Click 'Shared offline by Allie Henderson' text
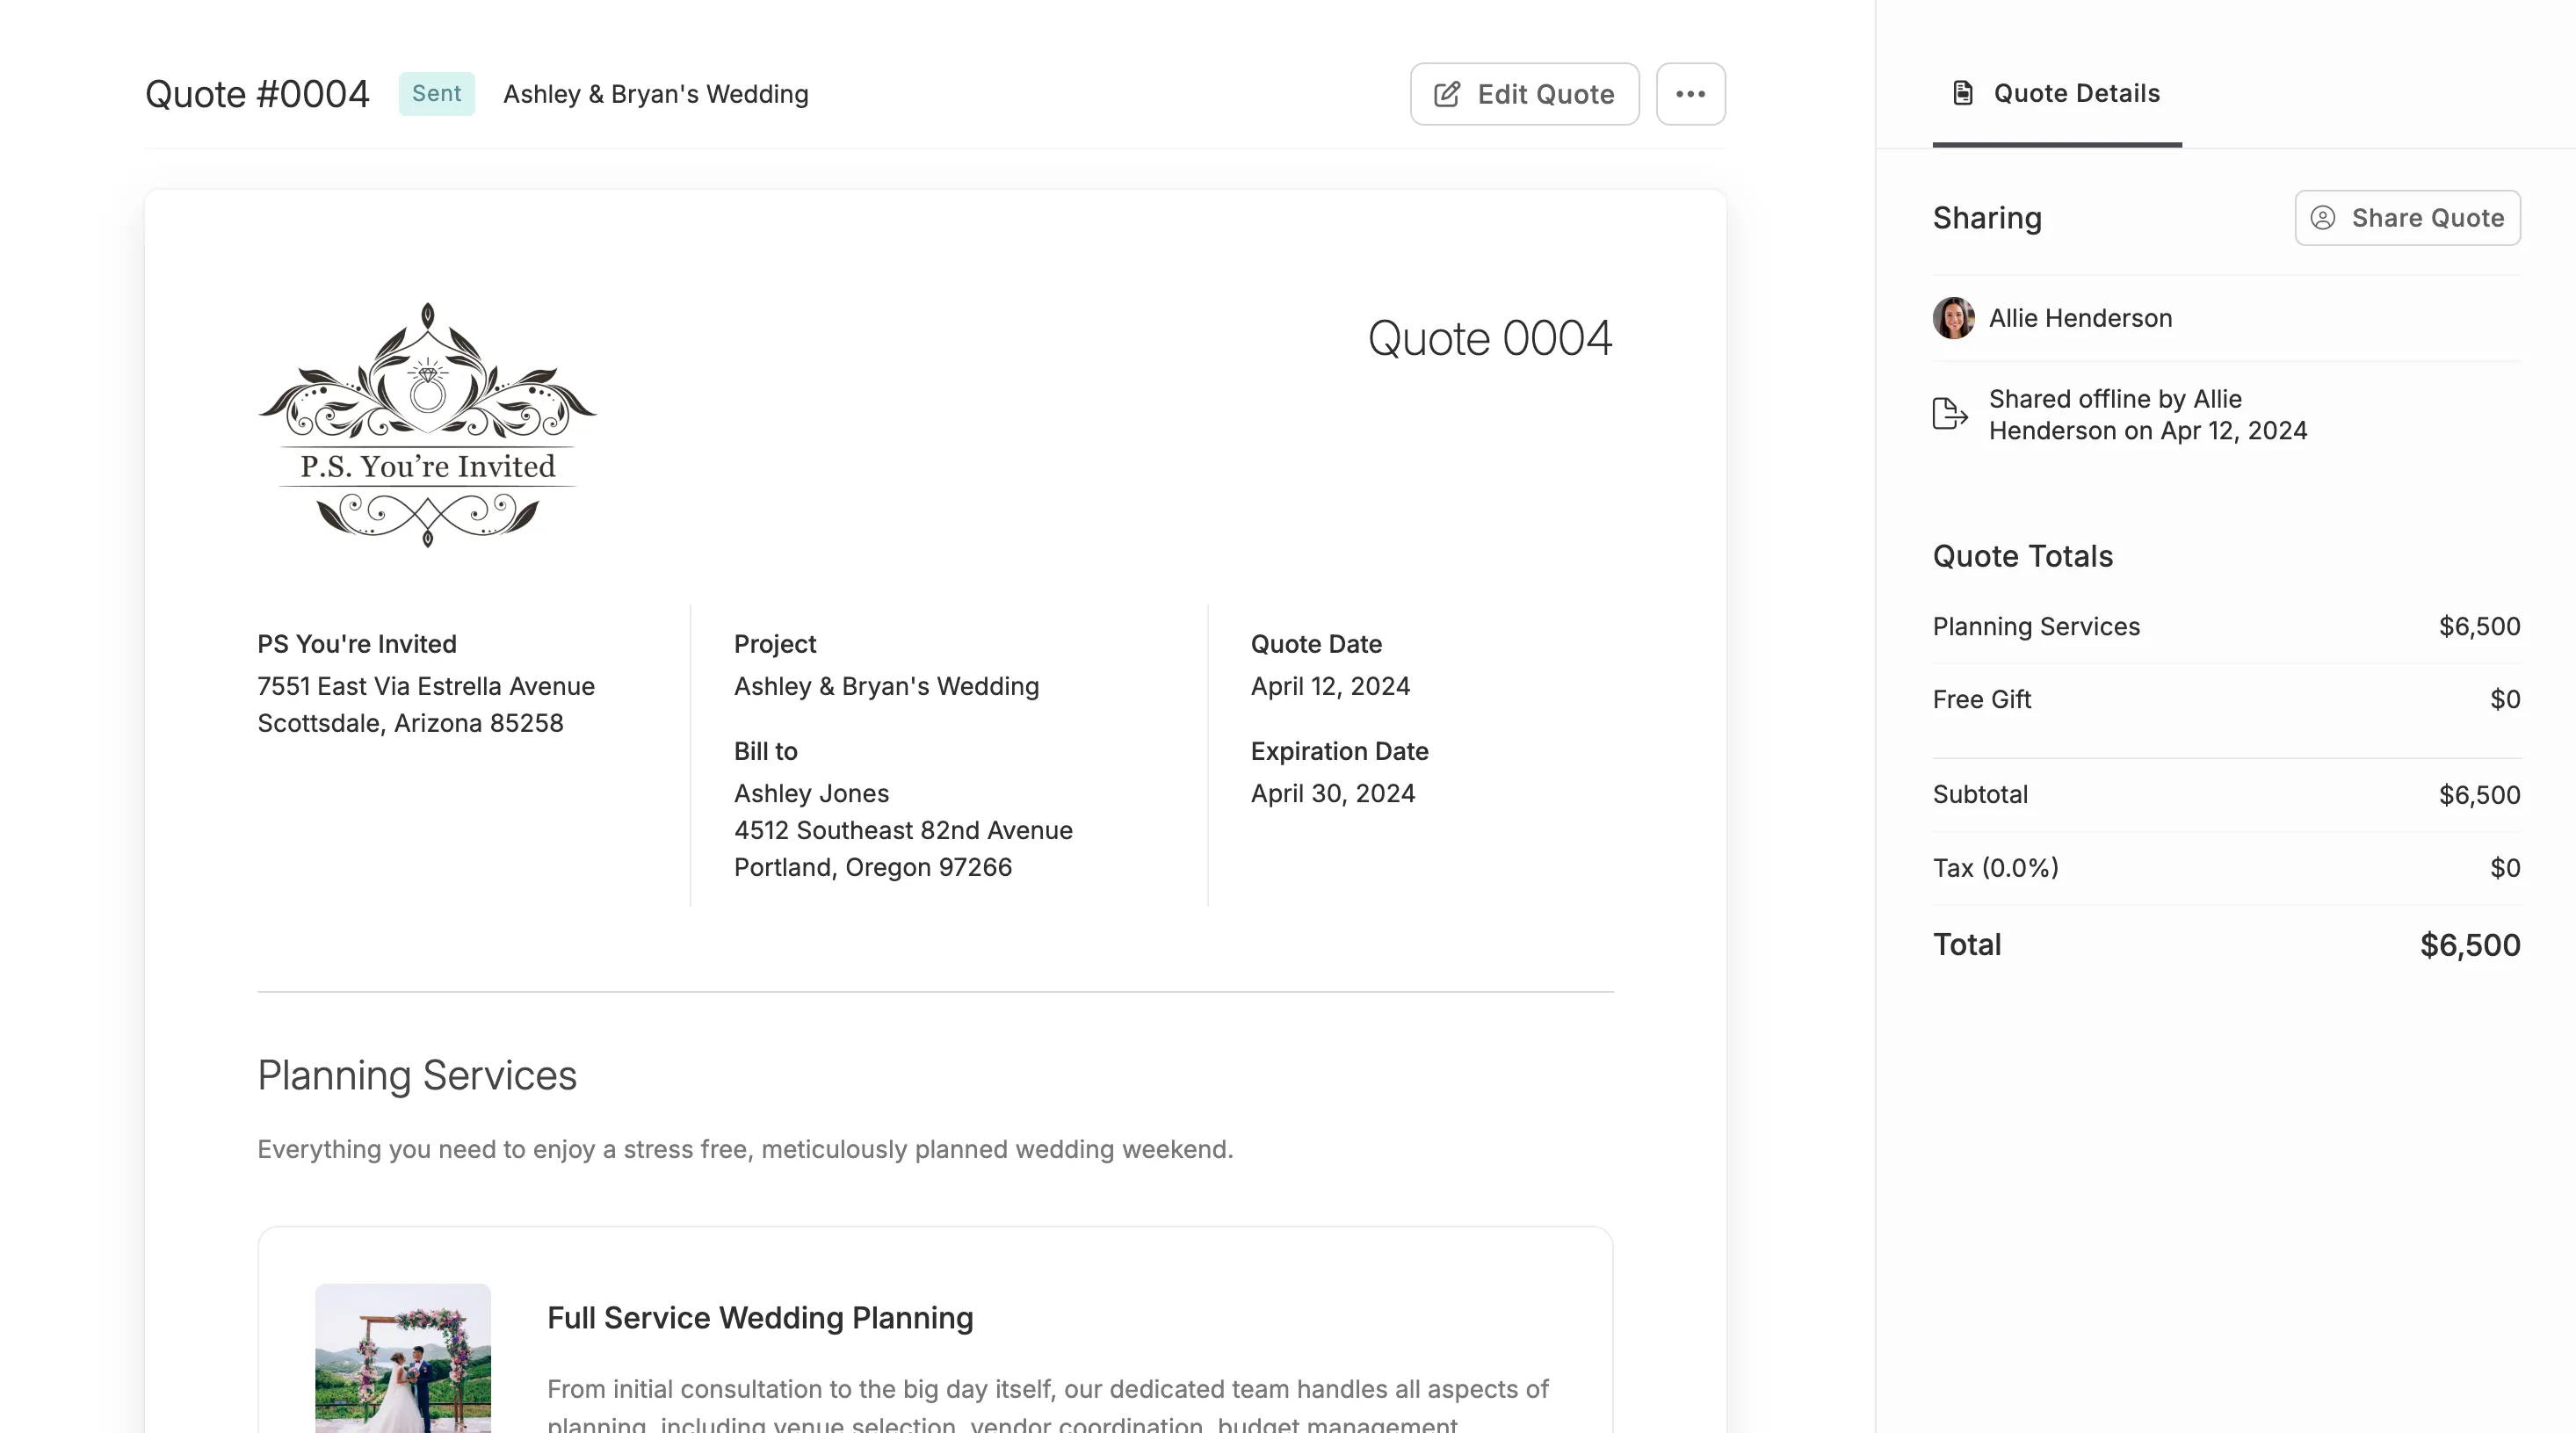2576x1433 pixels. (2147, 415)
